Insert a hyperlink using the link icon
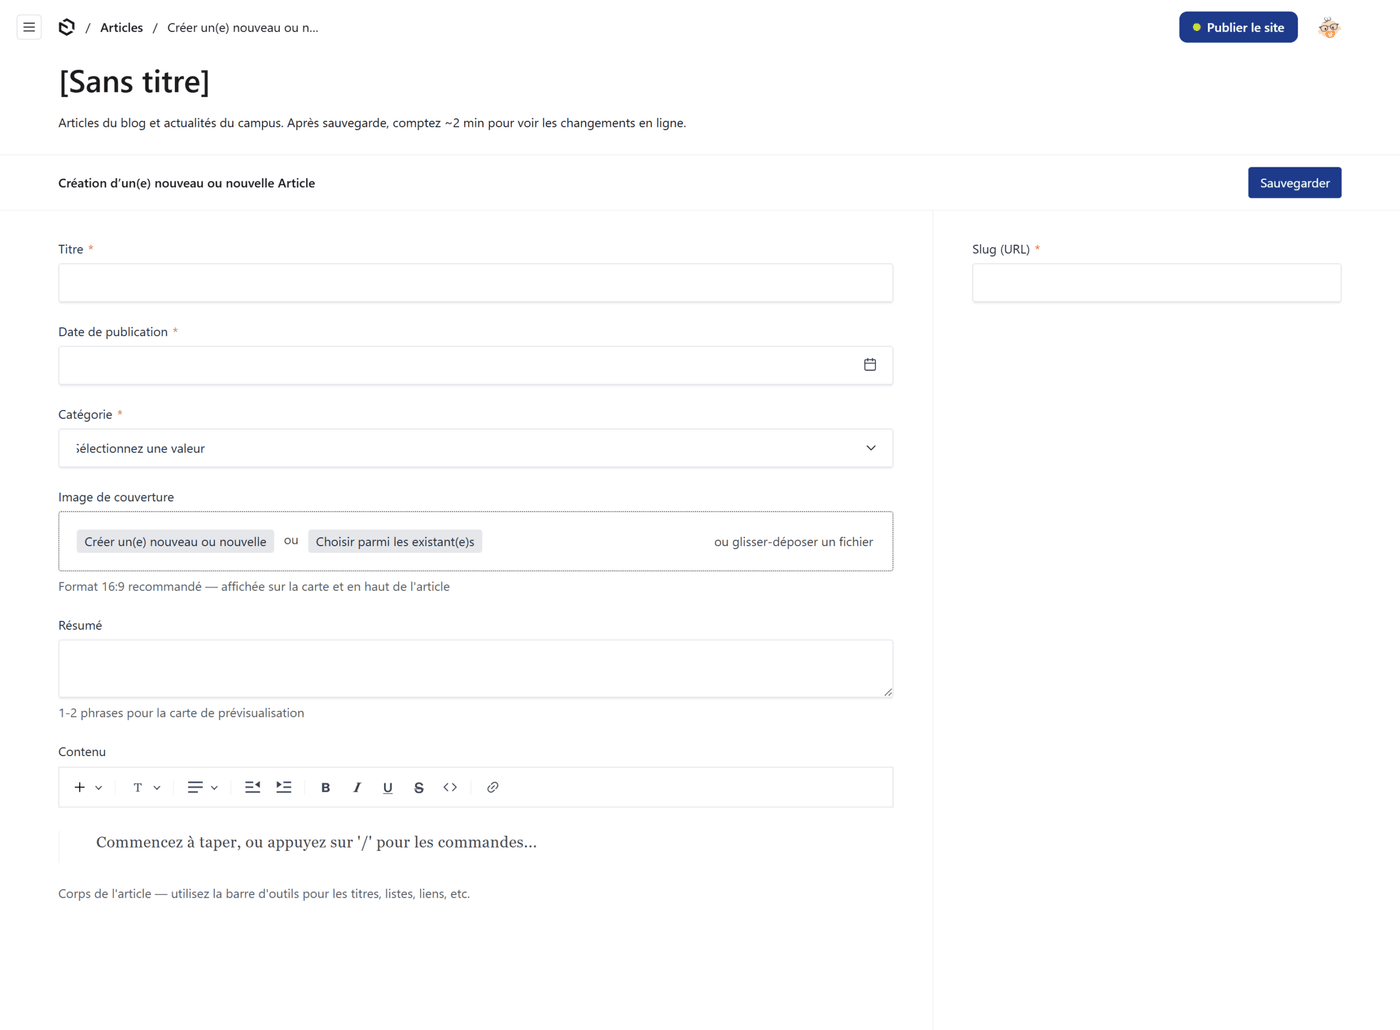1400x1030 pixels. (x=492, y=787)
